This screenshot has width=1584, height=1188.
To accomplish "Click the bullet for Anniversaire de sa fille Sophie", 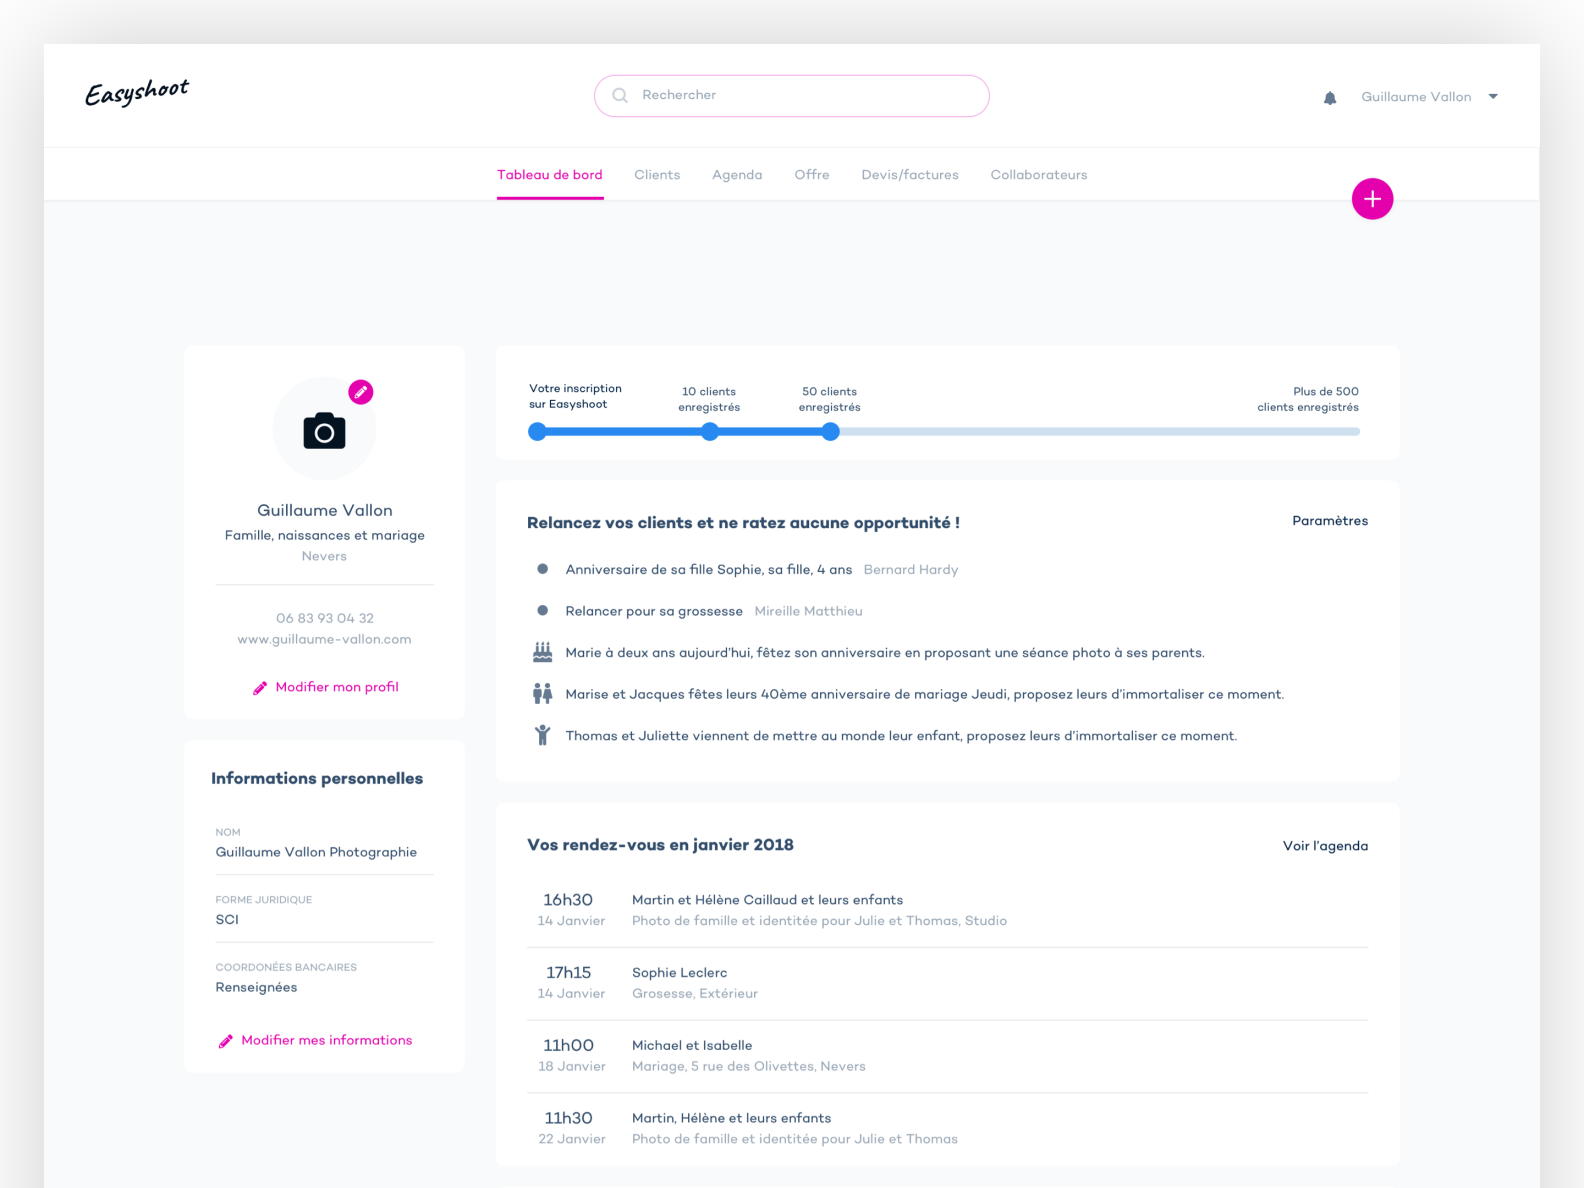I will (x=542, y=569).
